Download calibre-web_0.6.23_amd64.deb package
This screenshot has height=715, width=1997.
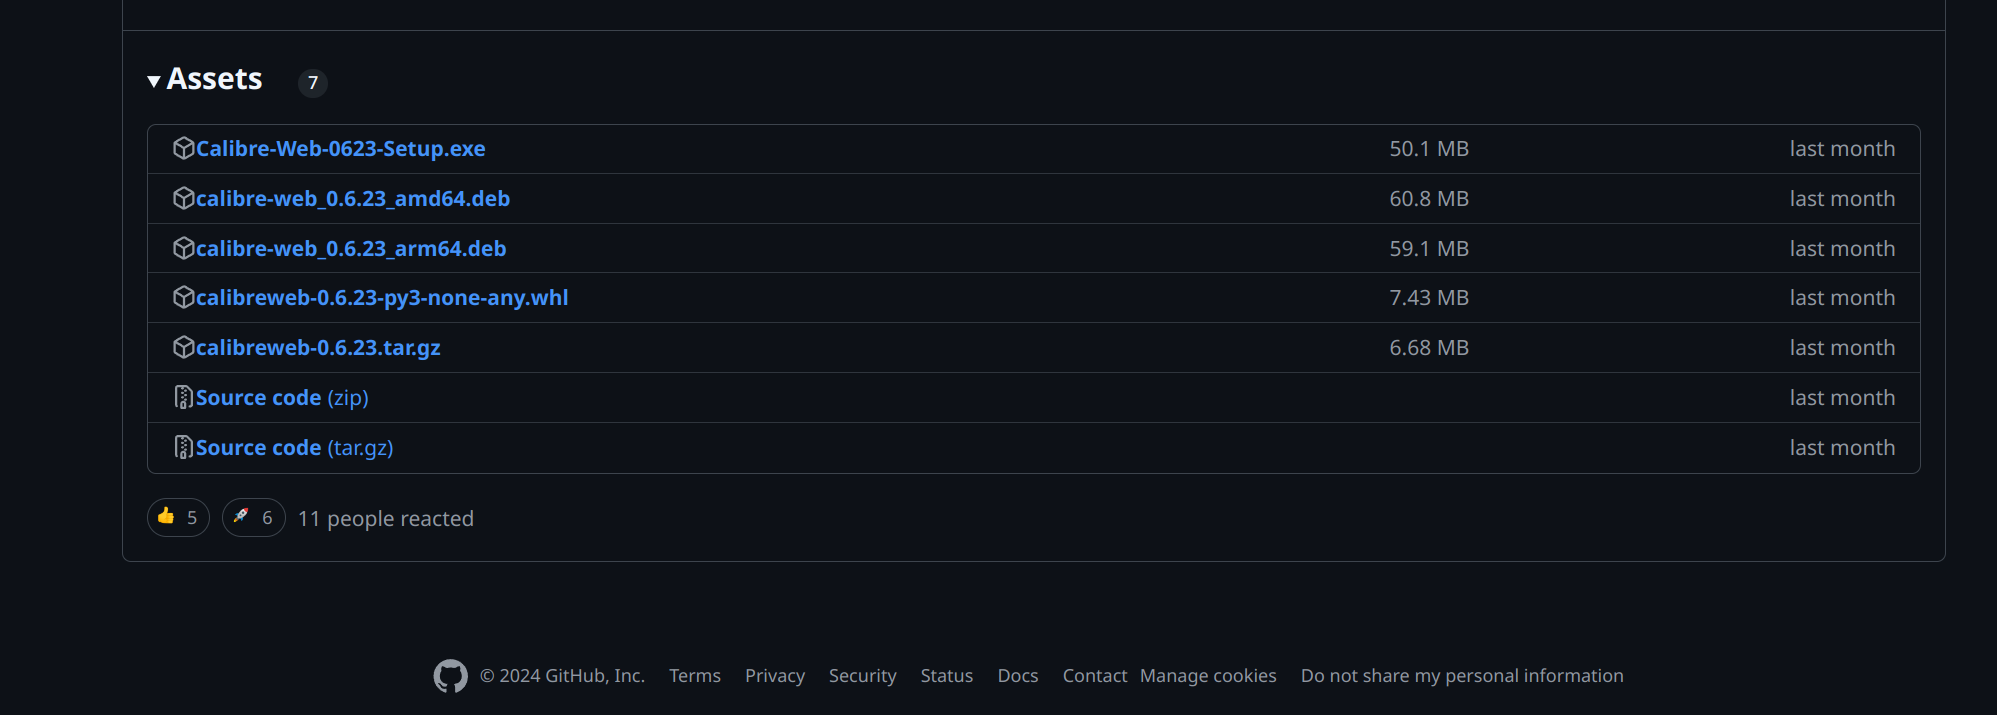[352, 199]
